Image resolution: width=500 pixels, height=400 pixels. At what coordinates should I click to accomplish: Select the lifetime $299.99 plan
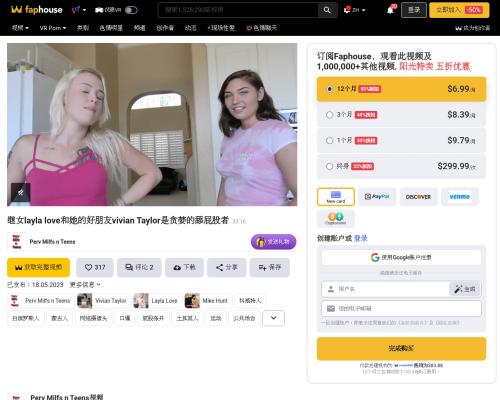click(401, 166)
